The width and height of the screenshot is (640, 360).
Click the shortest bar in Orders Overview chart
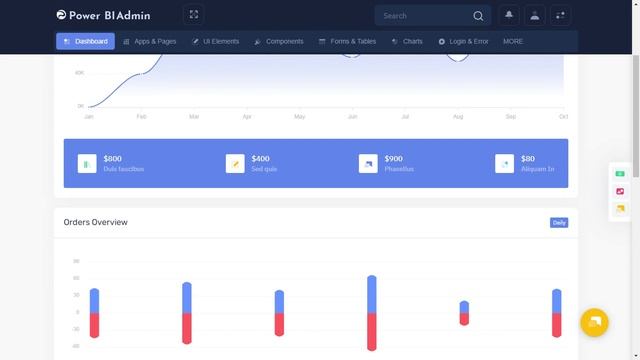pos(464,313)
